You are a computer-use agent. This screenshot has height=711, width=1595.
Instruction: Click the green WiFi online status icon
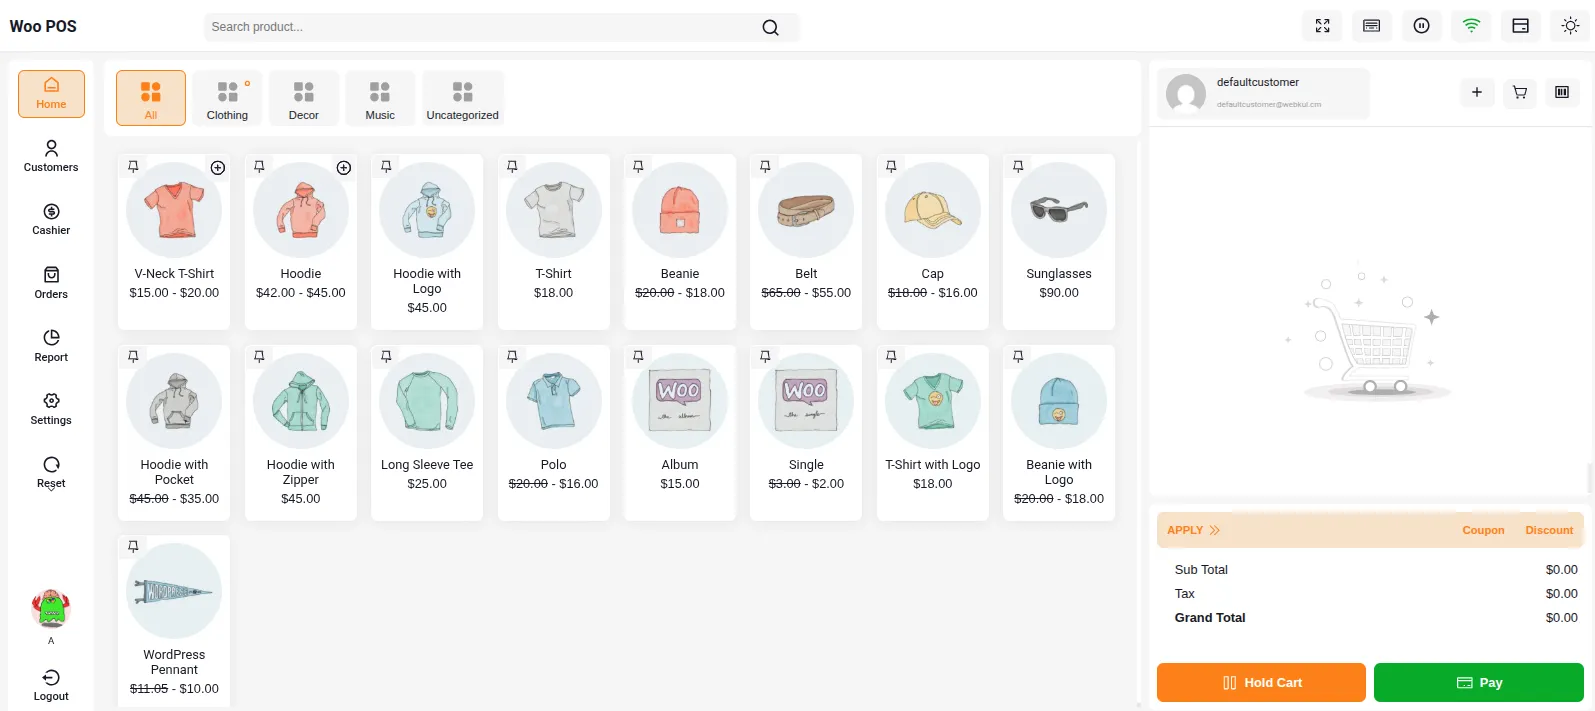(1471, 26)
